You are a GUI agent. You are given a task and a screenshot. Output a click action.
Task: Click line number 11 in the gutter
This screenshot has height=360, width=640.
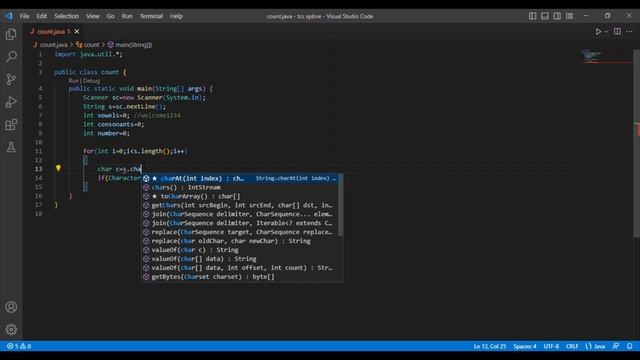(39, 151)
